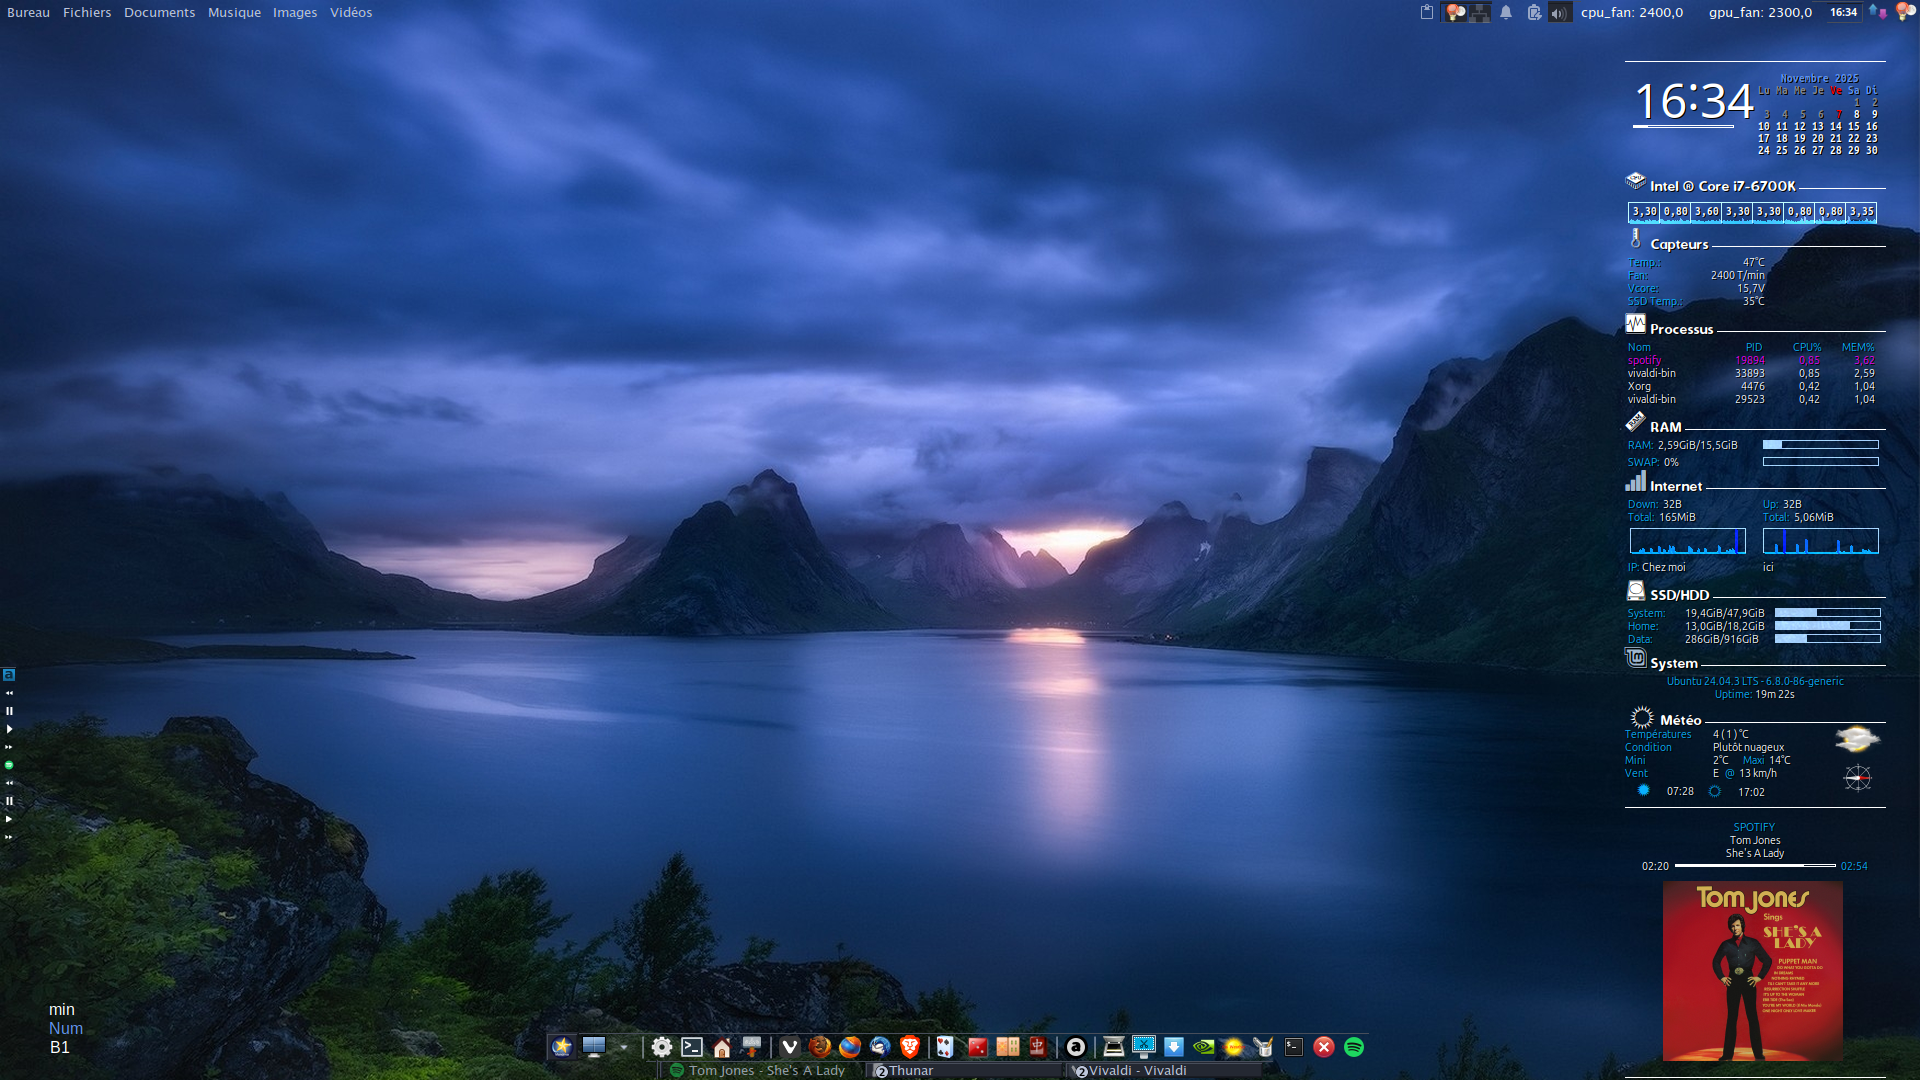Open Spotify from the dock
Image resolution: width=1920 pixels, height=1080 pixels.
(x=1354, y=1047)
